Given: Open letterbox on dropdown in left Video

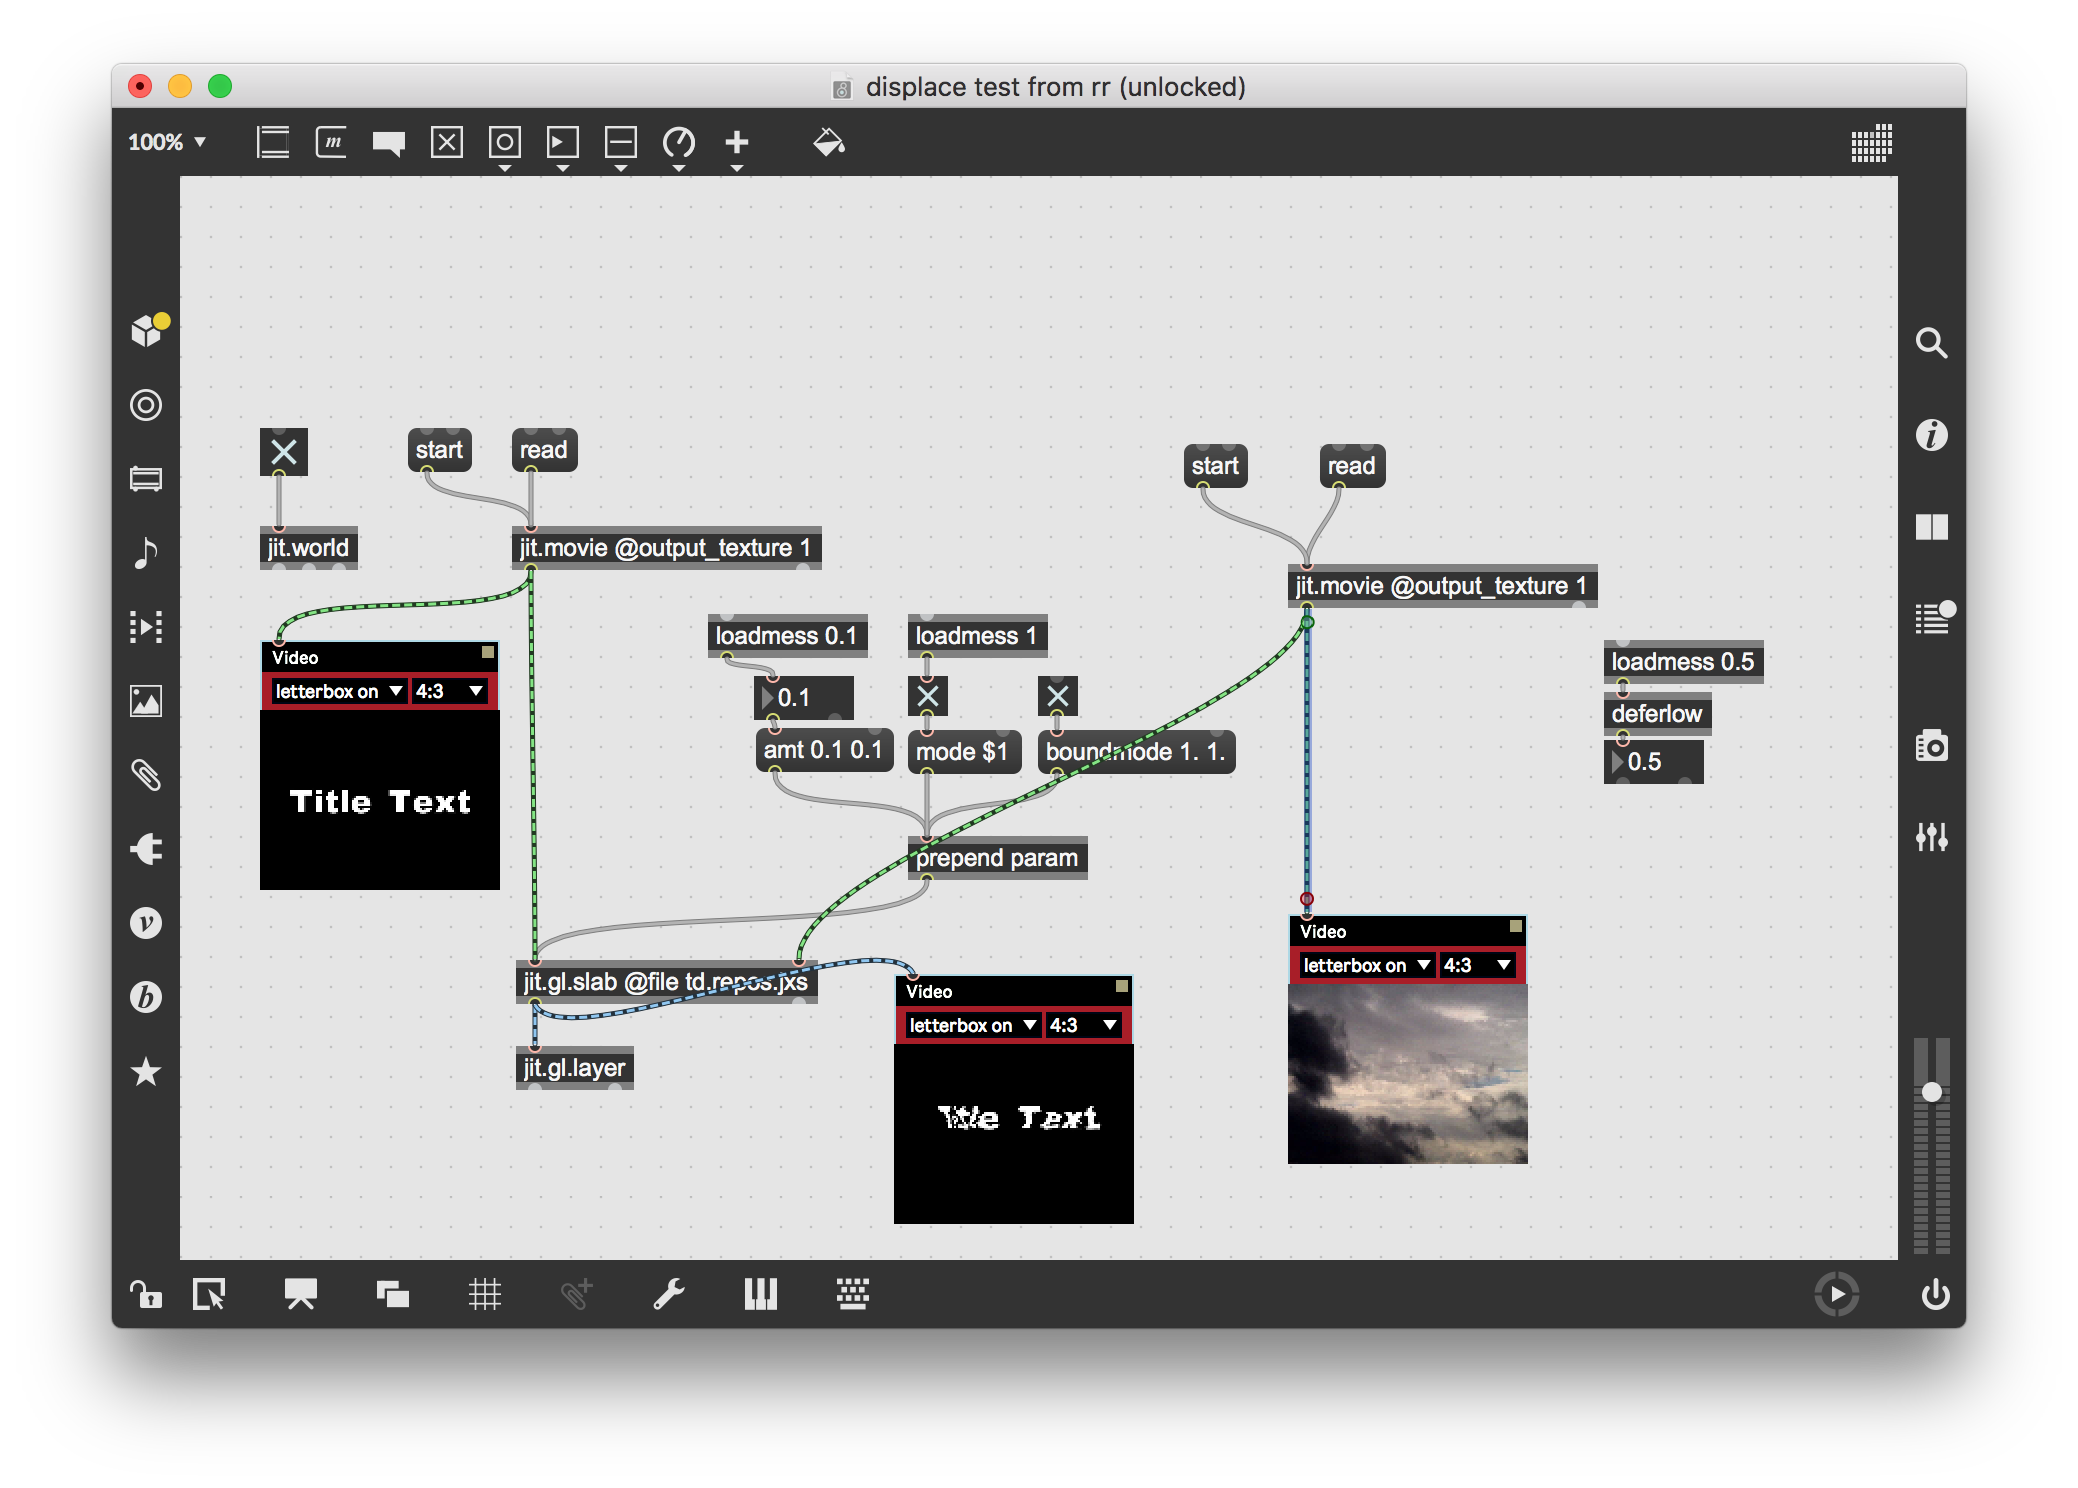Looking at the screenshot, I should pyautogui.click(x=337, y=691).
